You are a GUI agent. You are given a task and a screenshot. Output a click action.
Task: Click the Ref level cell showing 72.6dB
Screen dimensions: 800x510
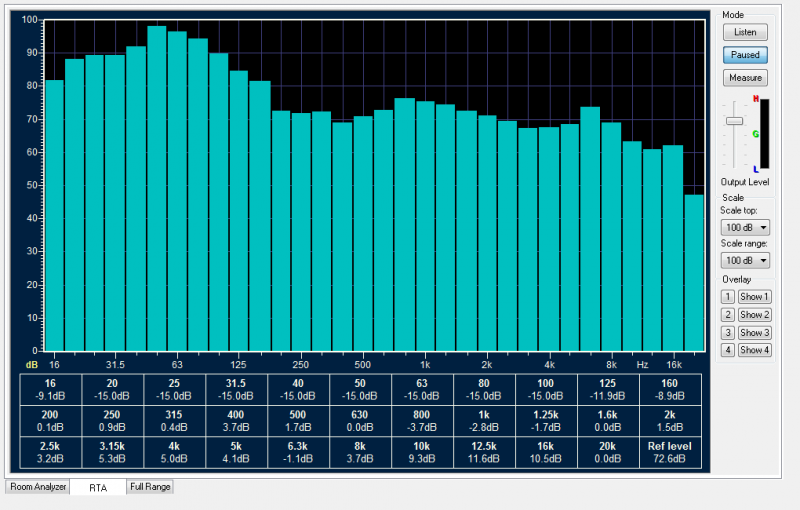671,452
